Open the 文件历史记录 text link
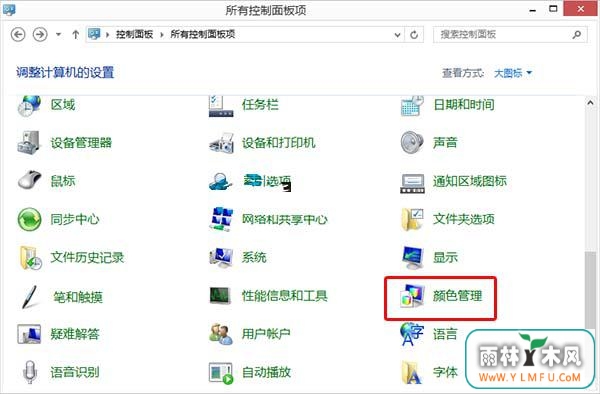 [87, 257]
